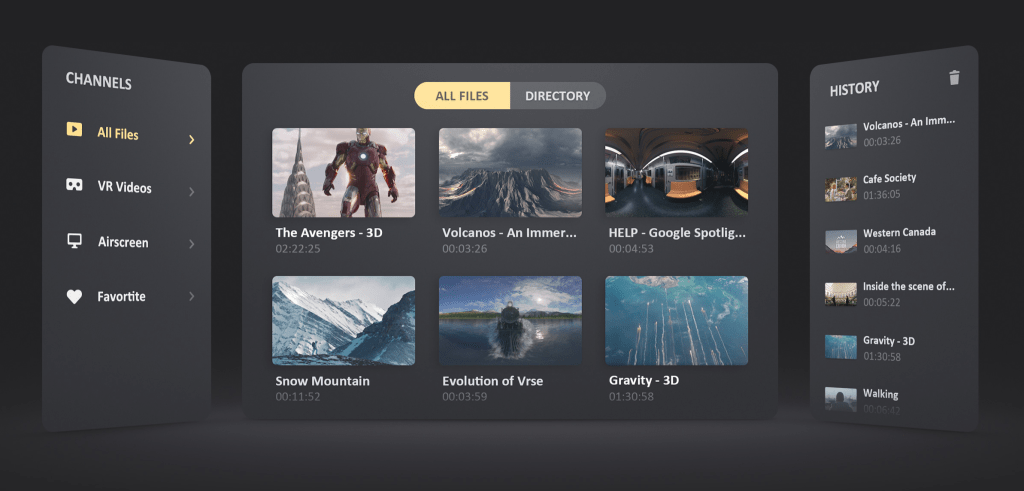Expand the All Files channel chevron
Screen dimensions: 1024x491
[x=191, y=139]
